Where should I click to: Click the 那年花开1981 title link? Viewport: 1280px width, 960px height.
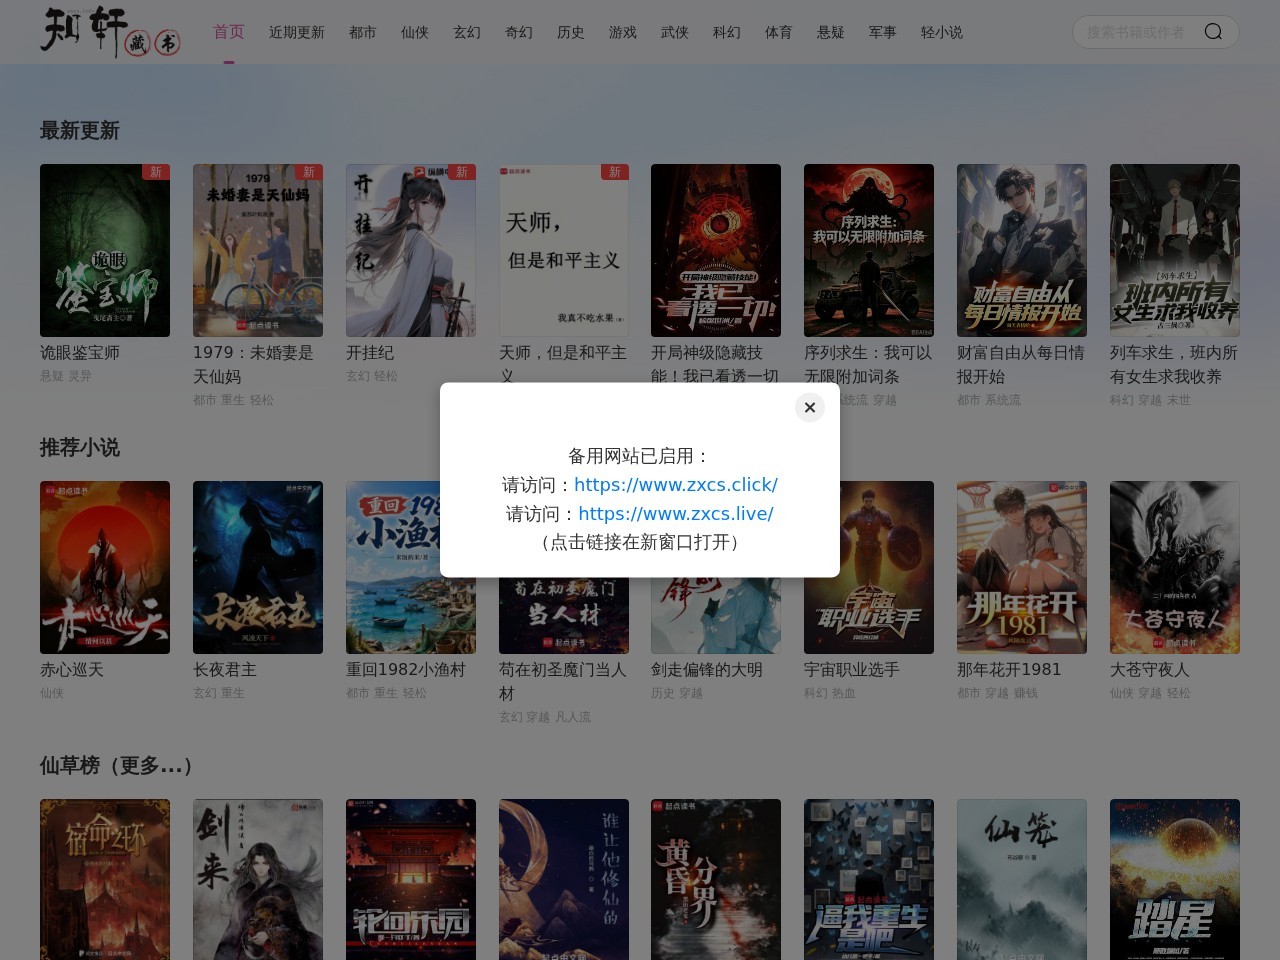[x=1009, y=670]
